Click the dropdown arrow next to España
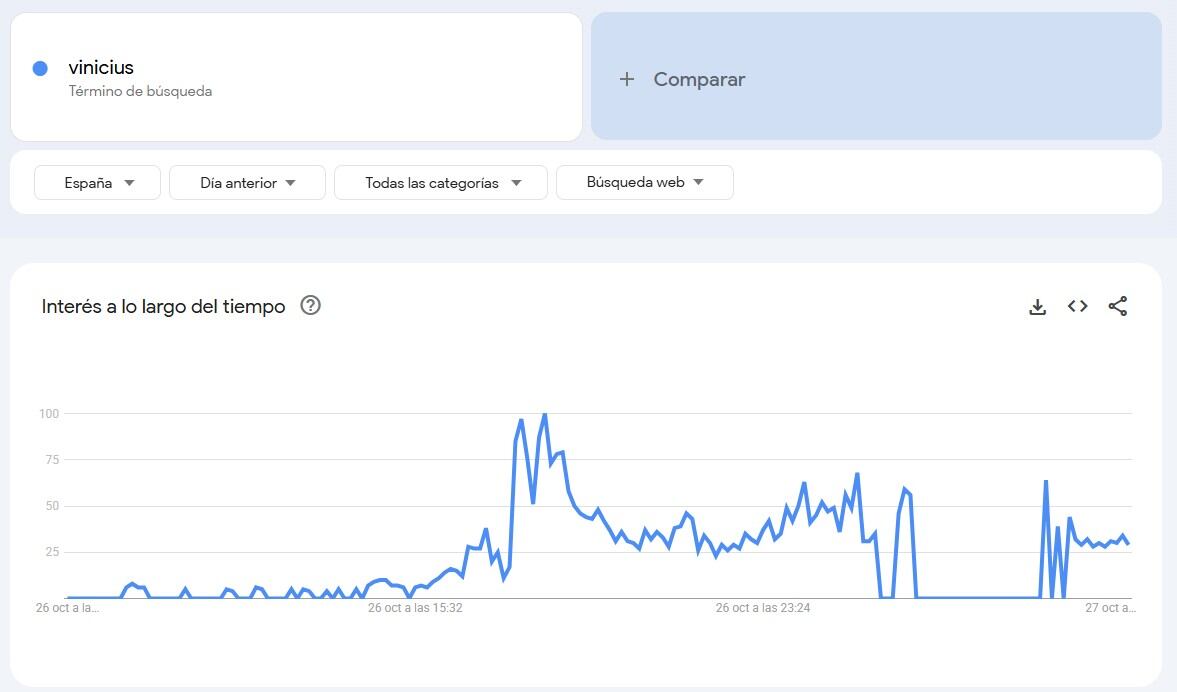The height and width of the screenshot is (692, 1177). click(129, 183)
